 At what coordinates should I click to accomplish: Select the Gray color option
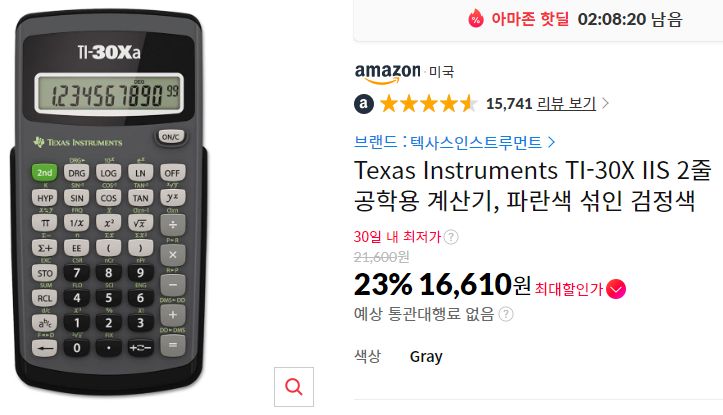point(426,357)
